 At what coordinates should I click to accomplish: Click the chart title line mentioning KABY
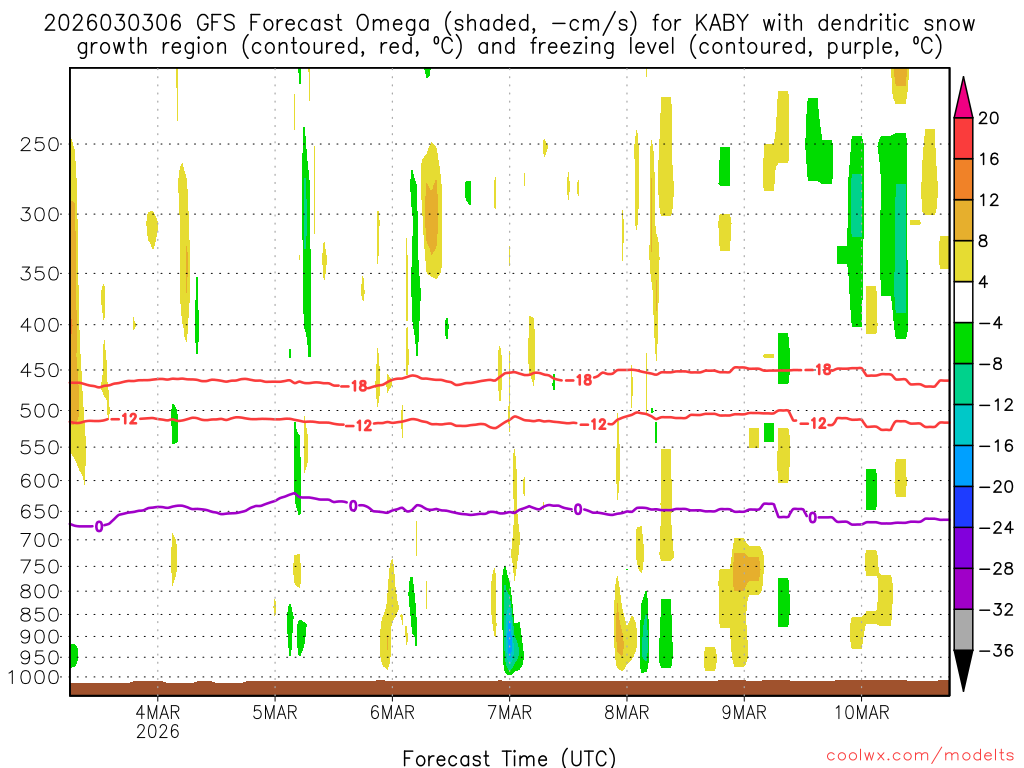(509, 24)
